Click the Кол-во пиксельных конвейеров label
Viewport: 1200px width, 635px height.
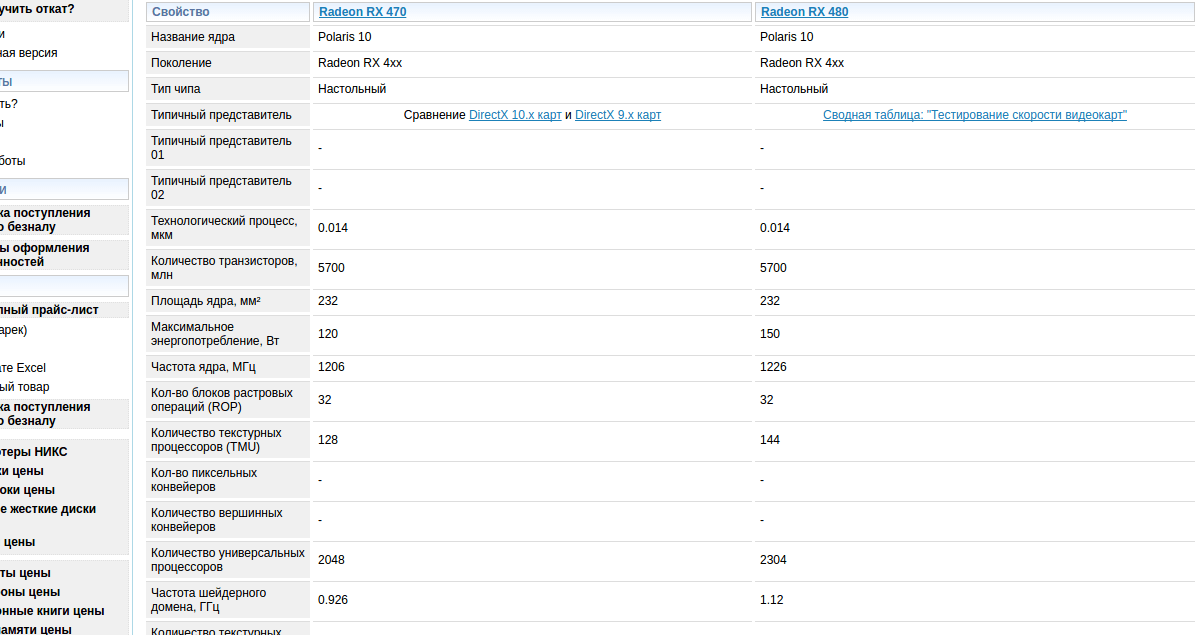coord(204,480)
